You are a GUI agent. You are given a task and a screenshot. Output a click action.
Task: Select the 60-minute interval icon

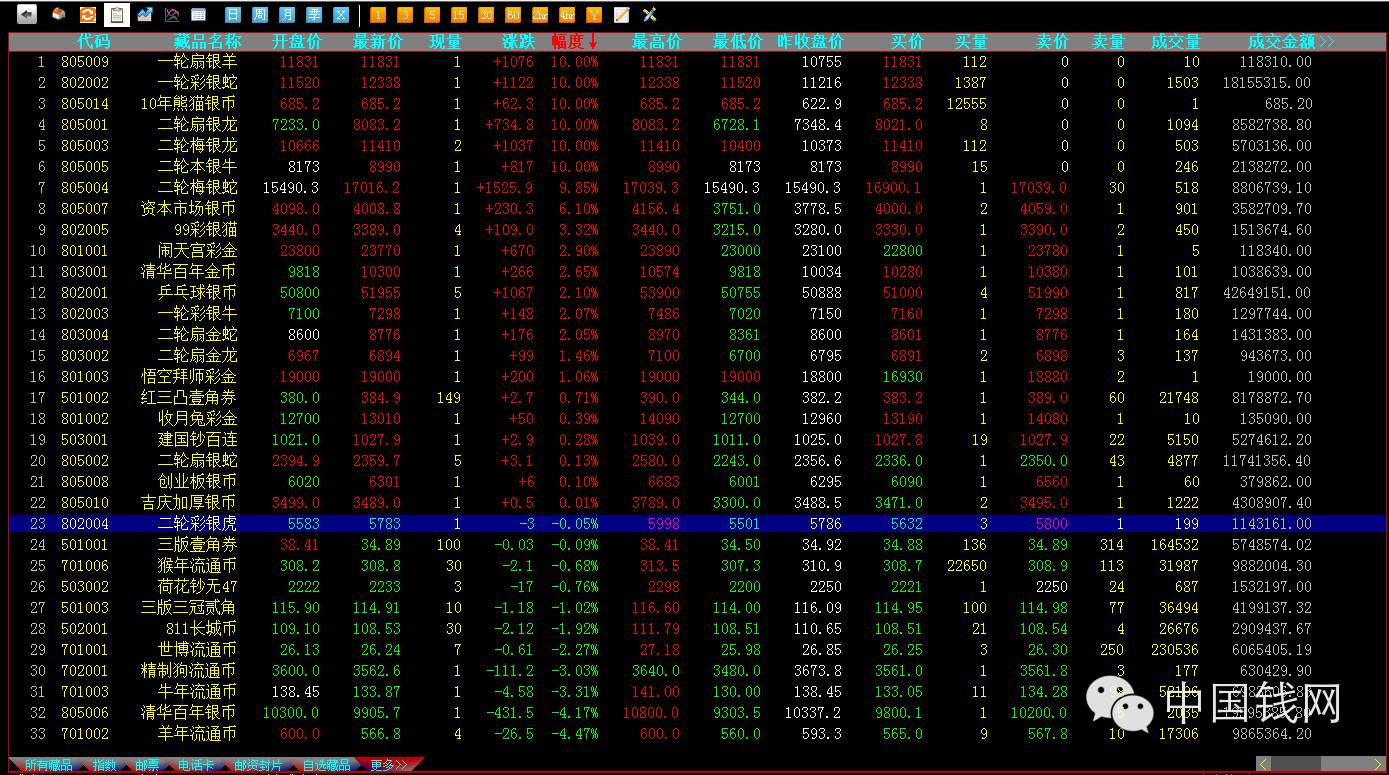(x=513, y=15)
